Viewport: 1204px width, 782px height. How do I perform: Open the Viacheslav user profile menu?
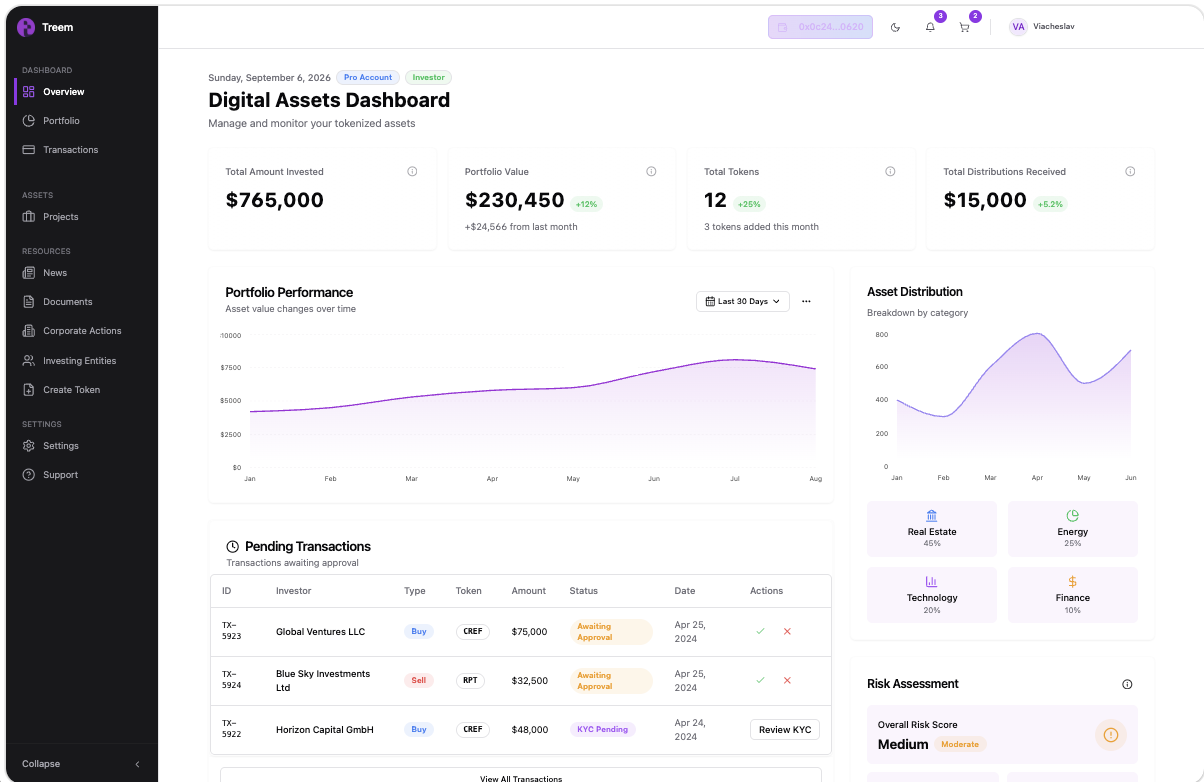pyautogui.click(x=1042, y=27)
